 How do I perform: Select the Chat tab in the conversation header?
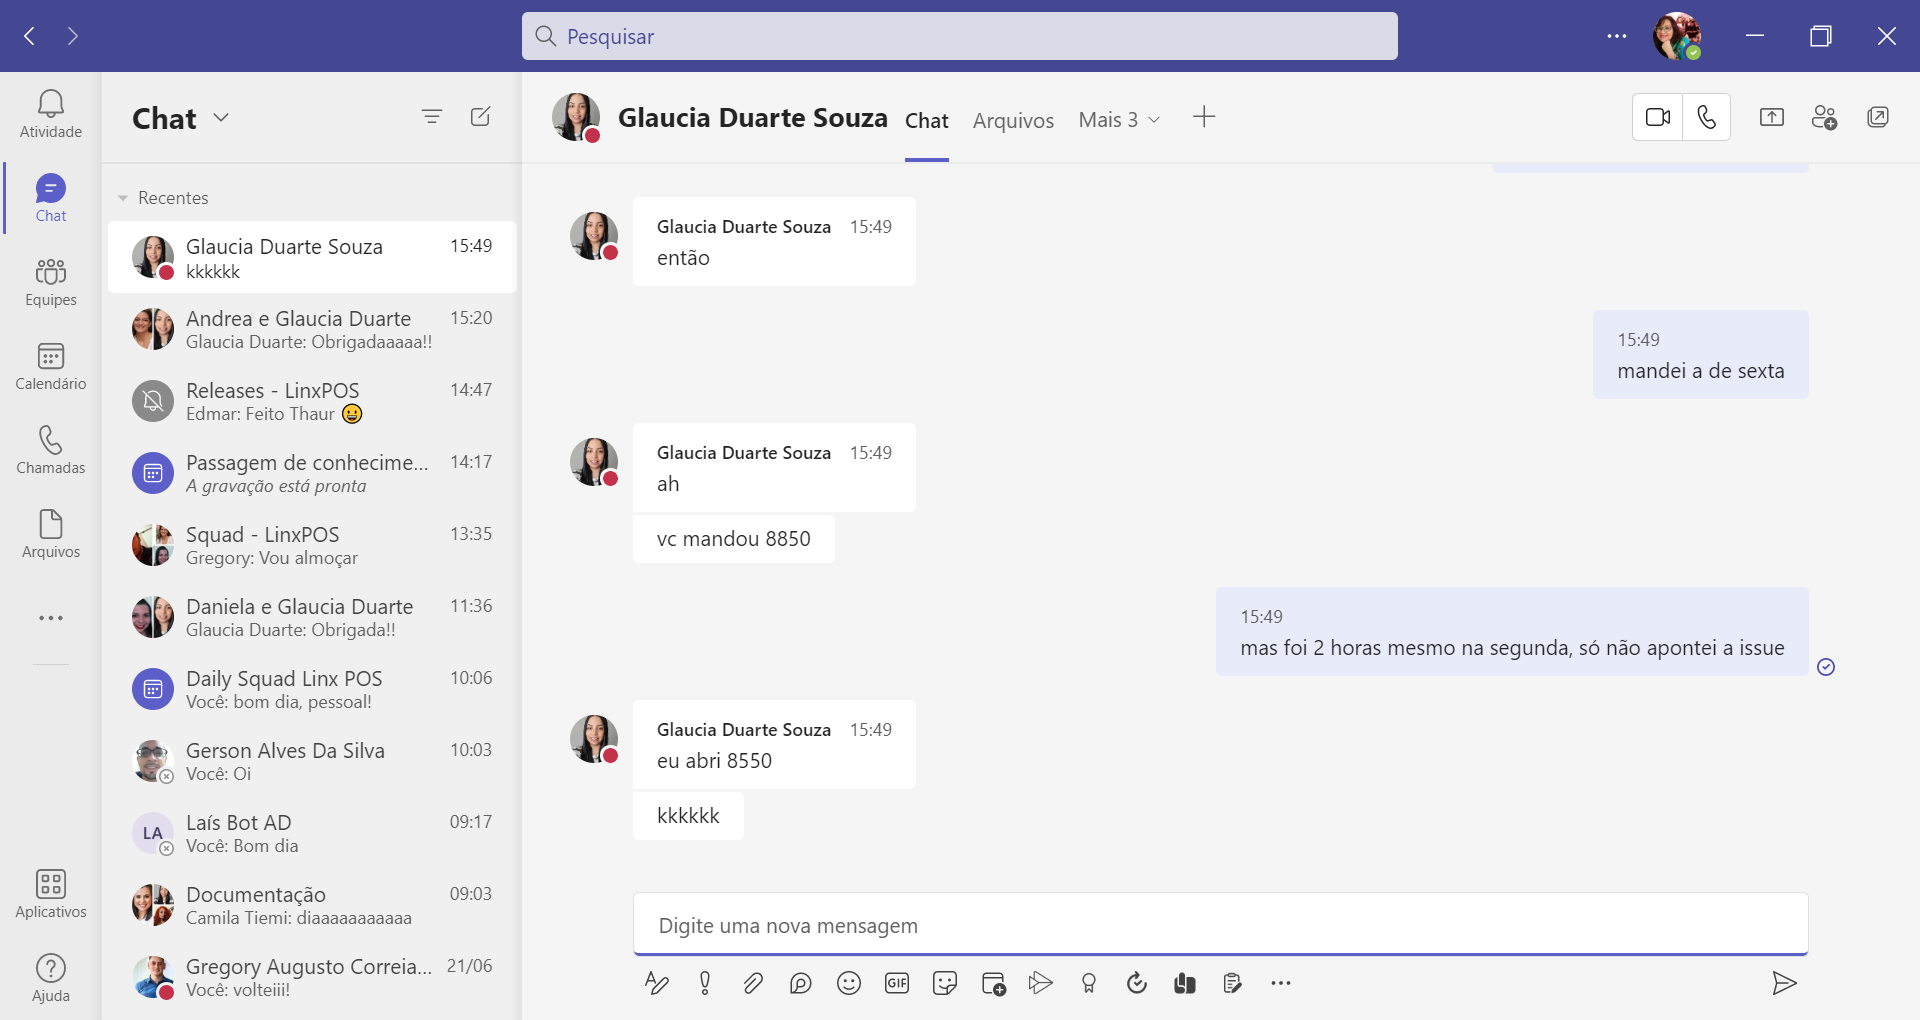[x=927, y=120]
